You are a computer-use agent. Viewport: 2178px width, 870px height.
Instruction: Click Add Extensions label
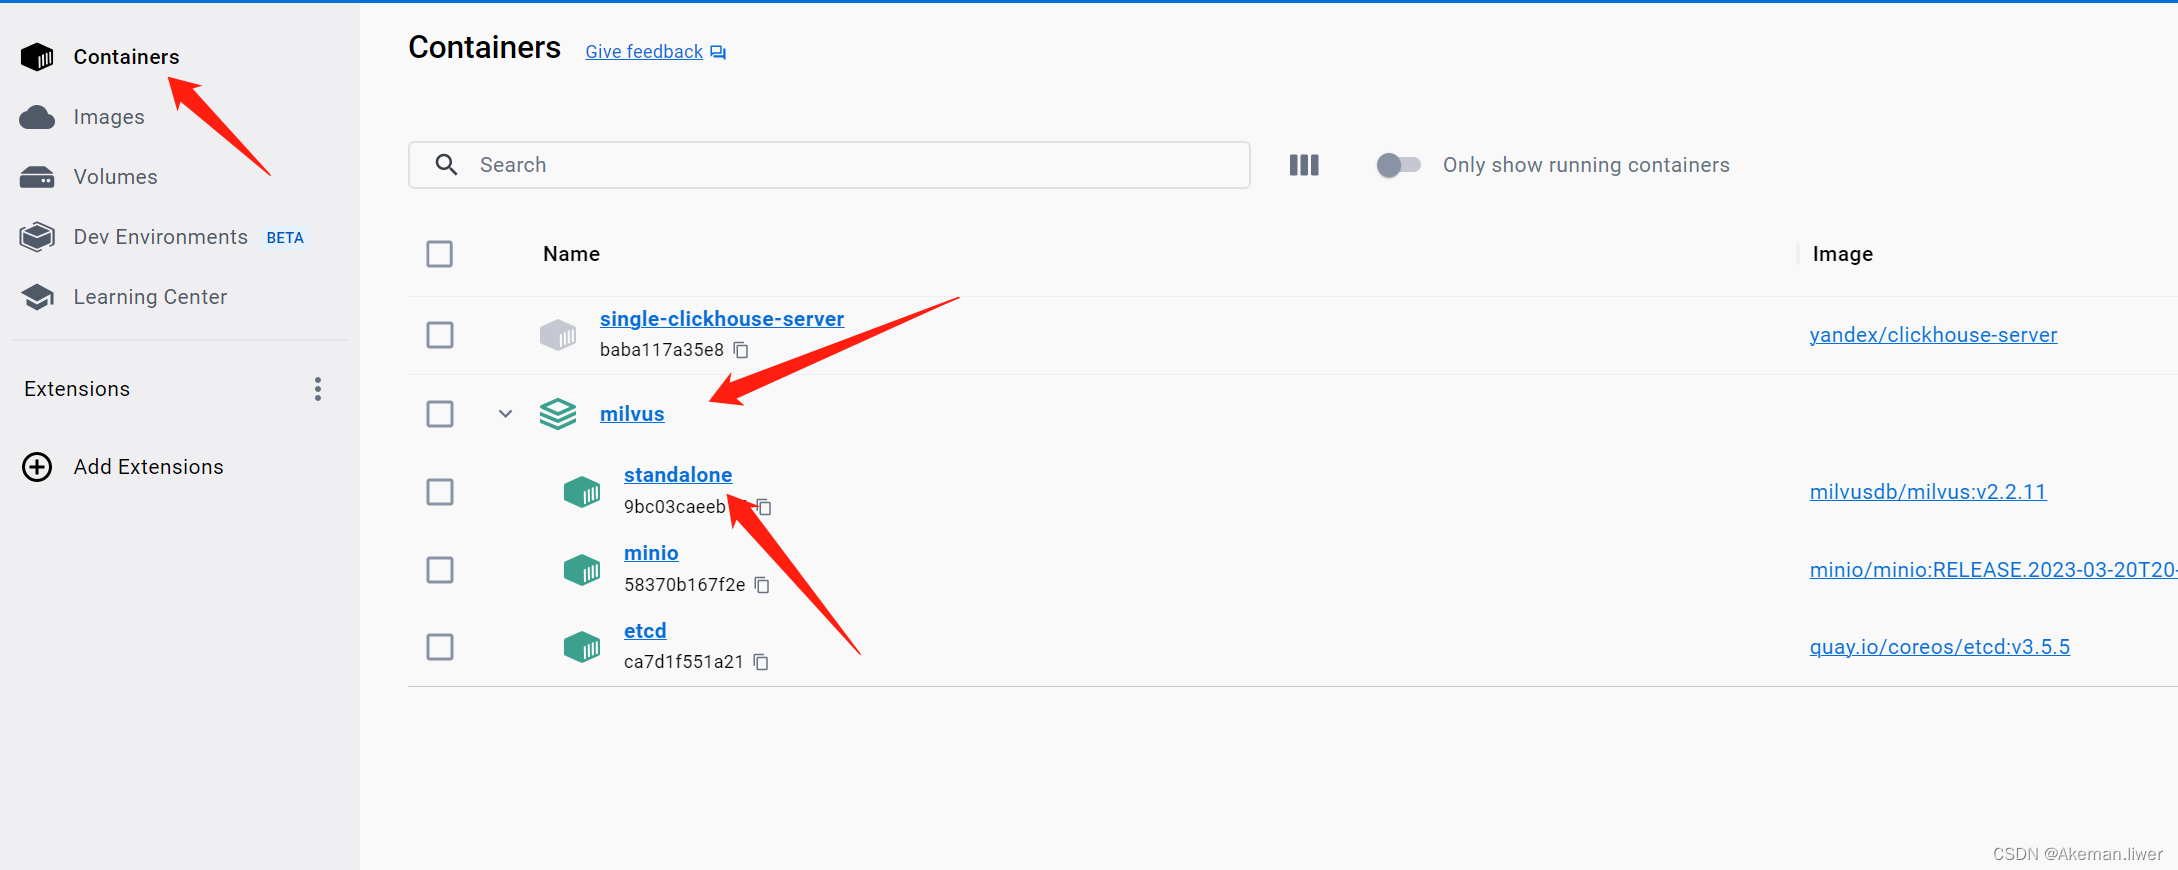[148, 467]
